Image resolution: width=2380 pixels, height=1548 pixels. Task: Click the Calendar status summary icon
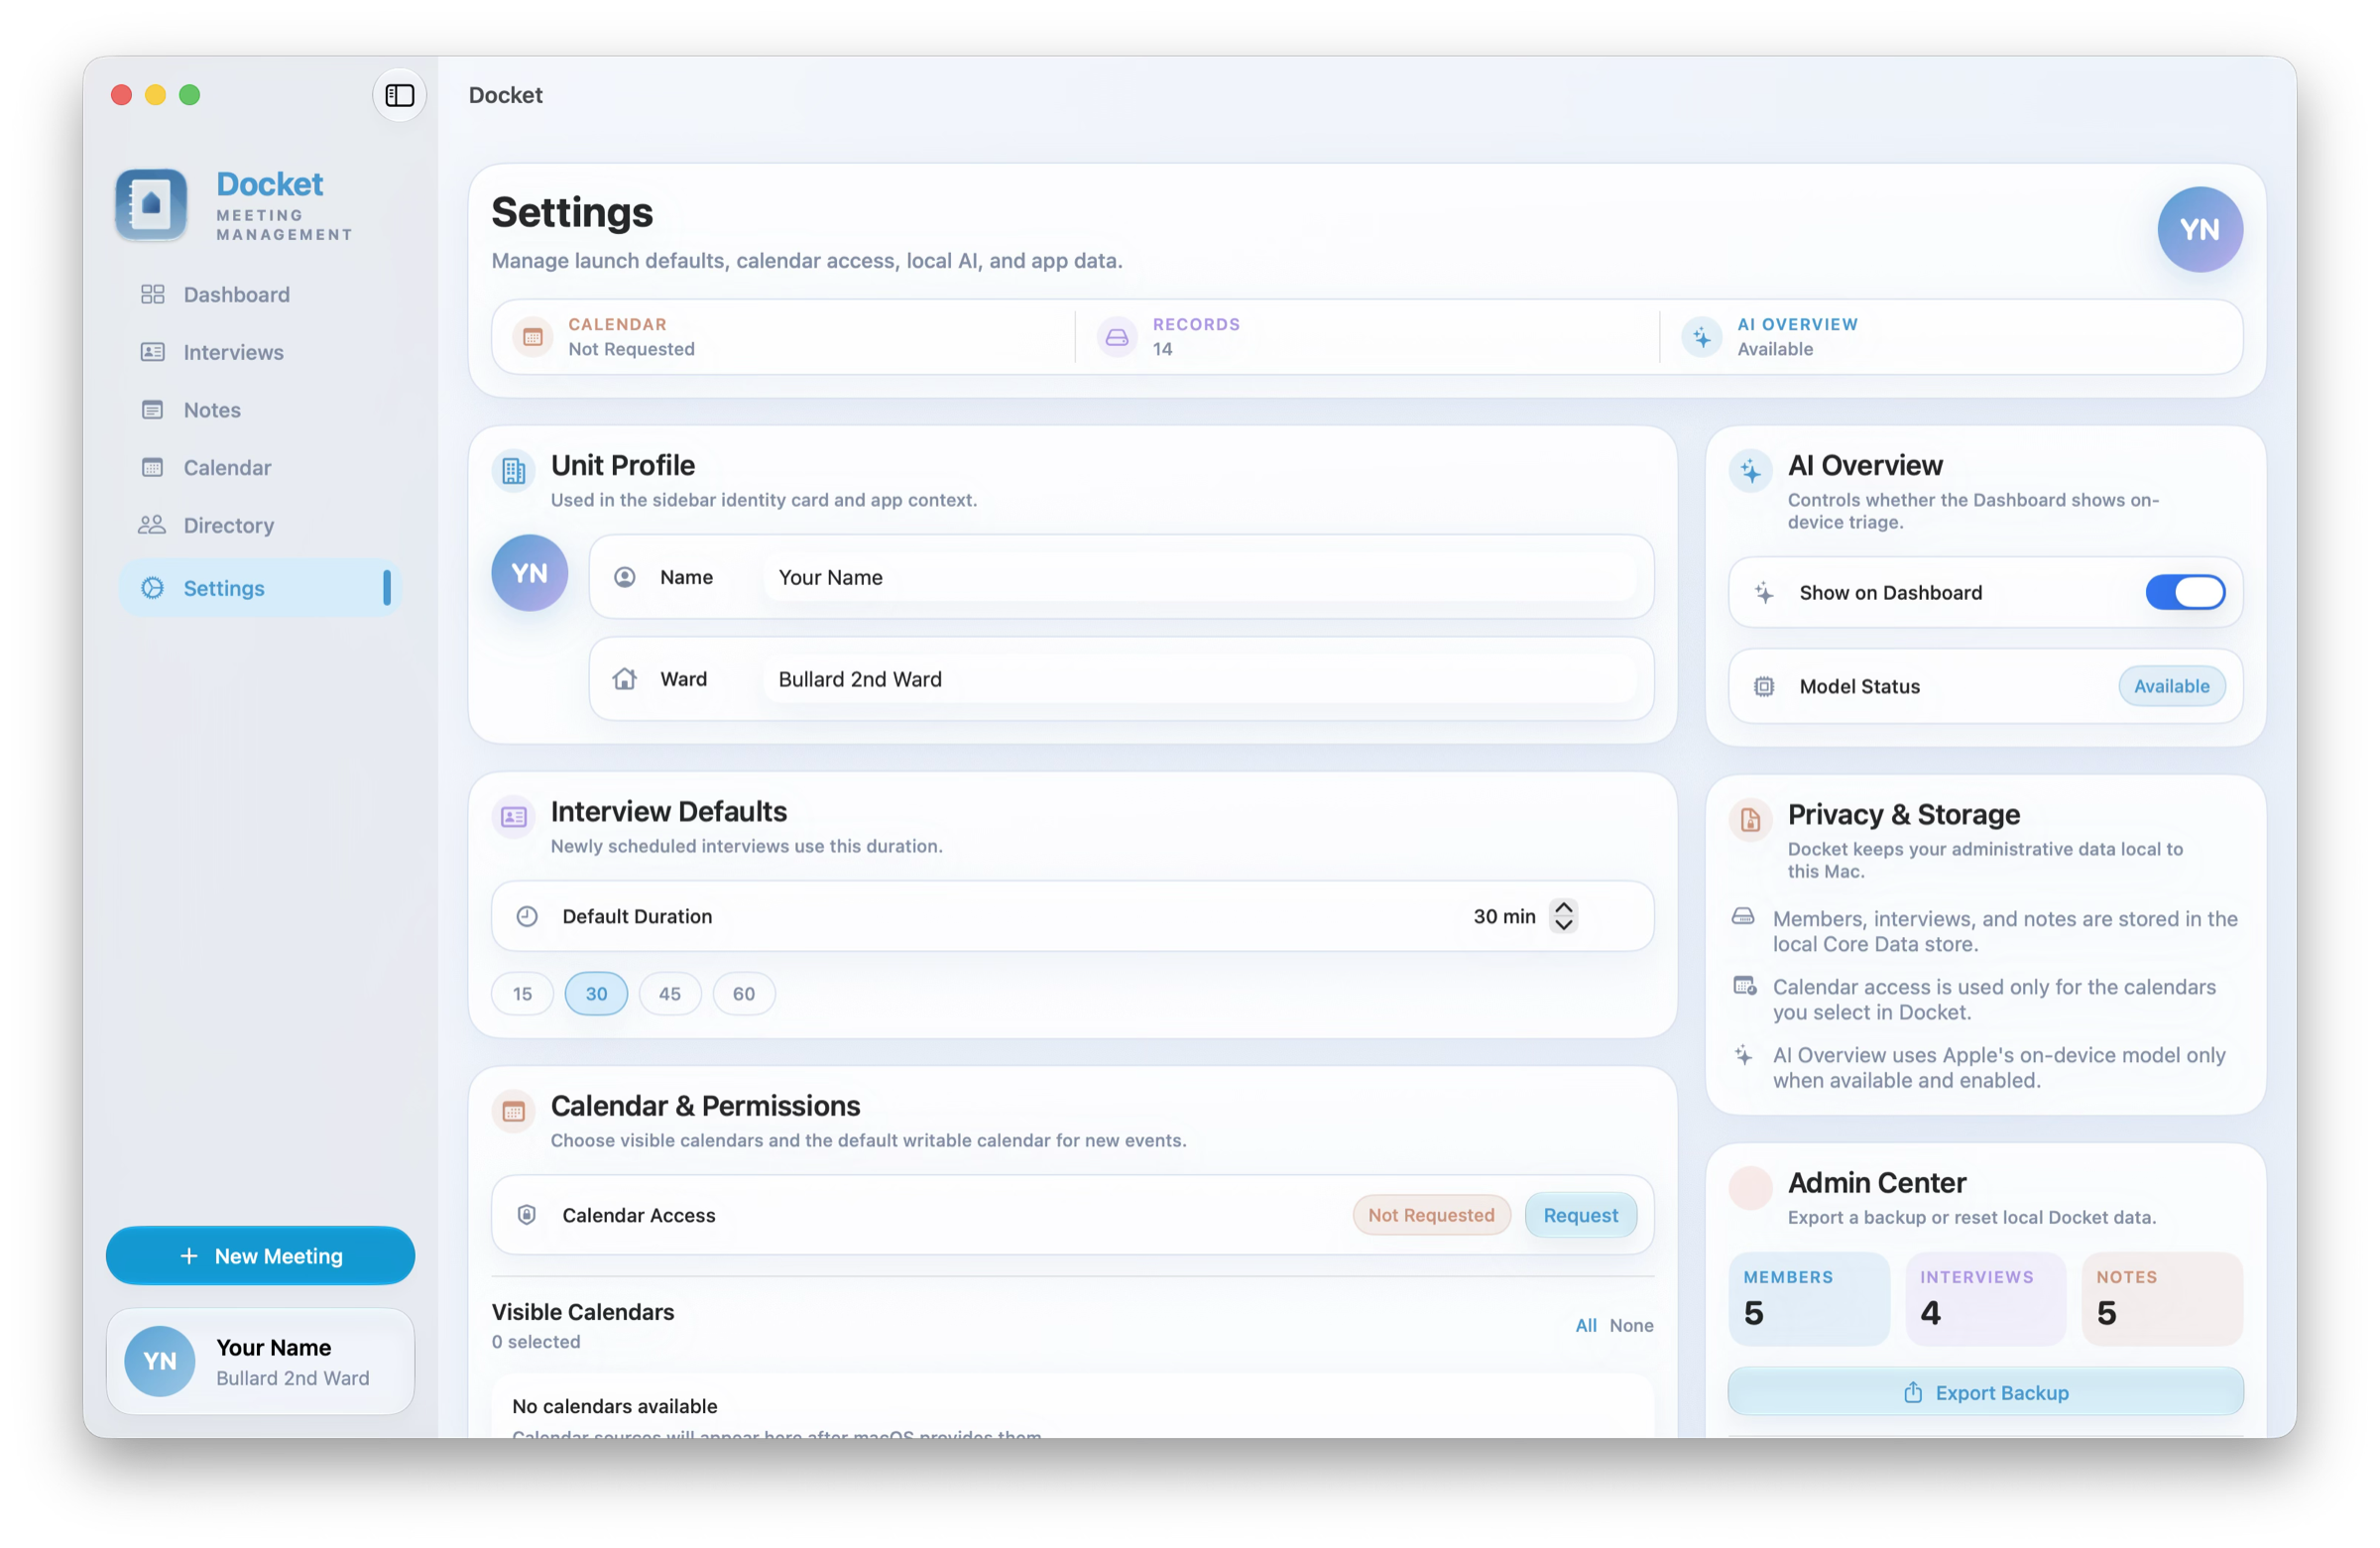[x=533, y=337]
